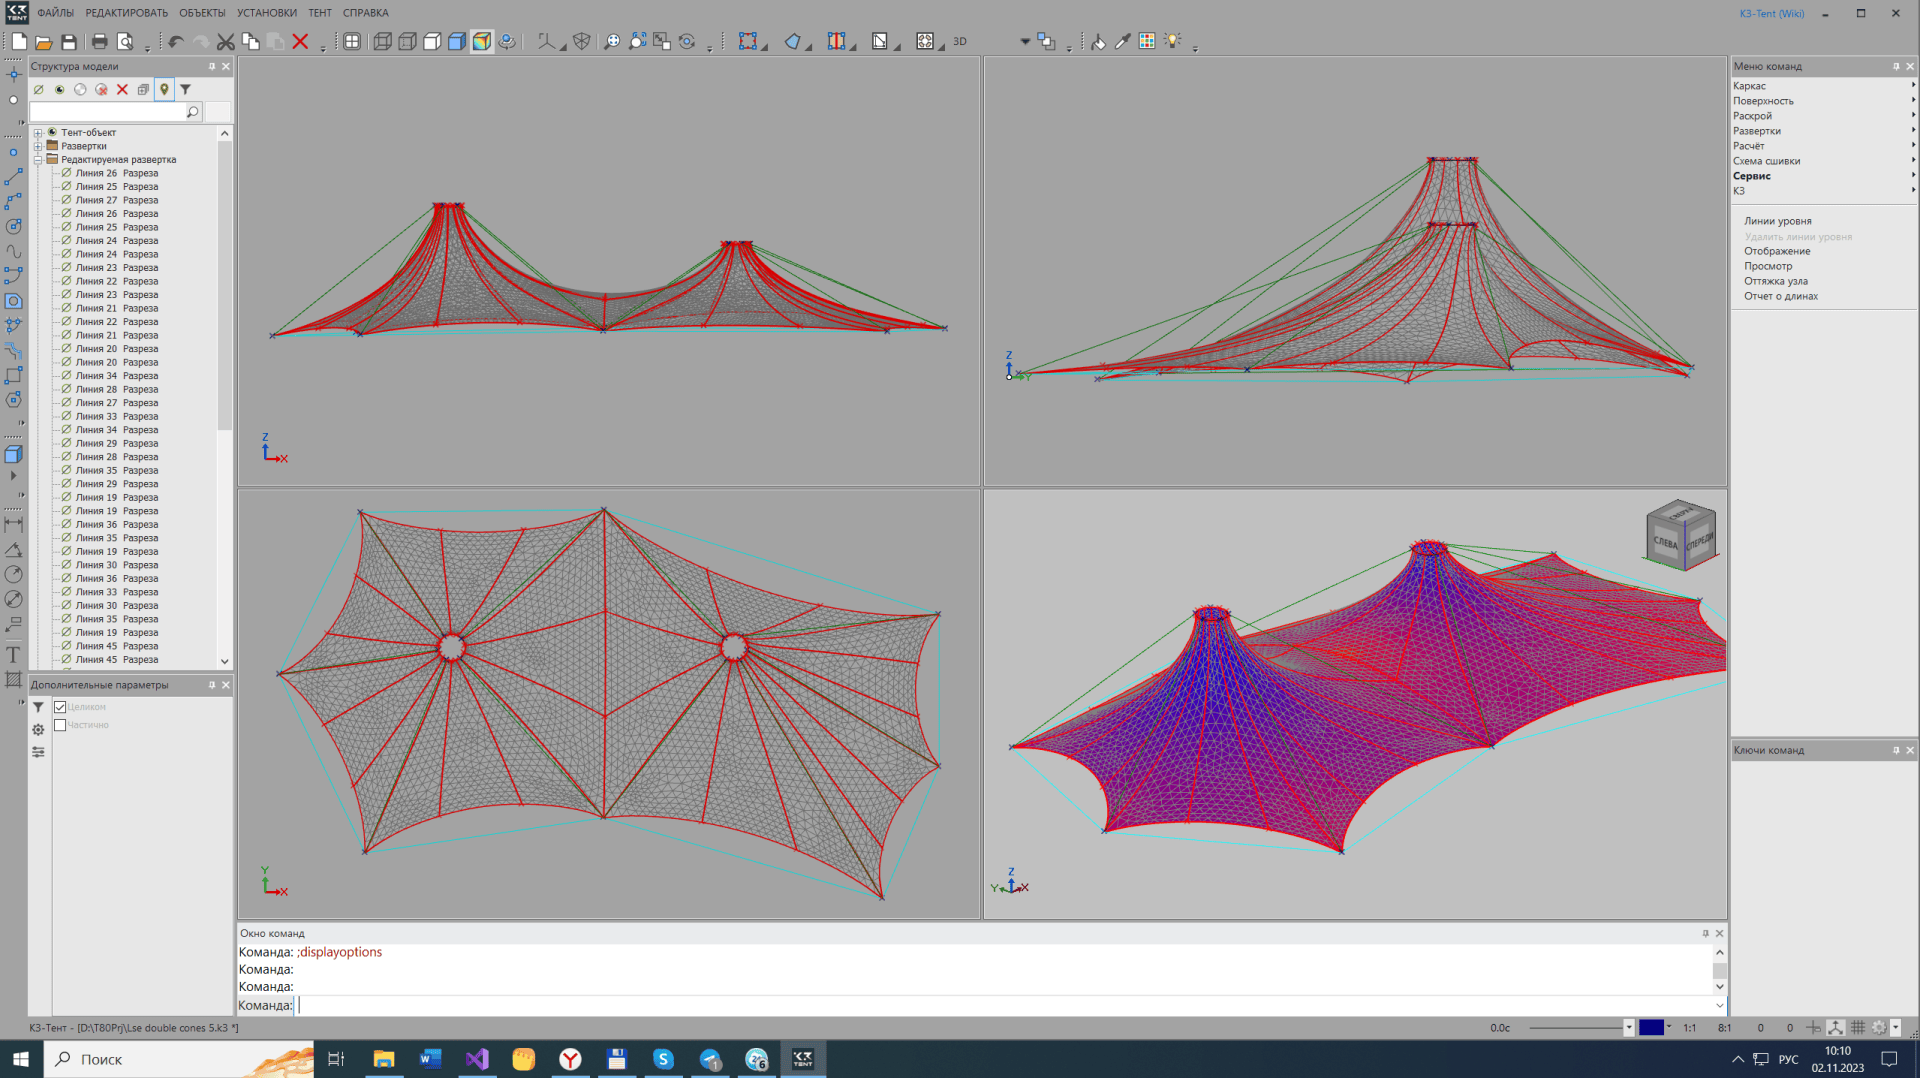Toggle visibility eye icon of Тент-объект

pyautogui.click(x=53, y=132)
